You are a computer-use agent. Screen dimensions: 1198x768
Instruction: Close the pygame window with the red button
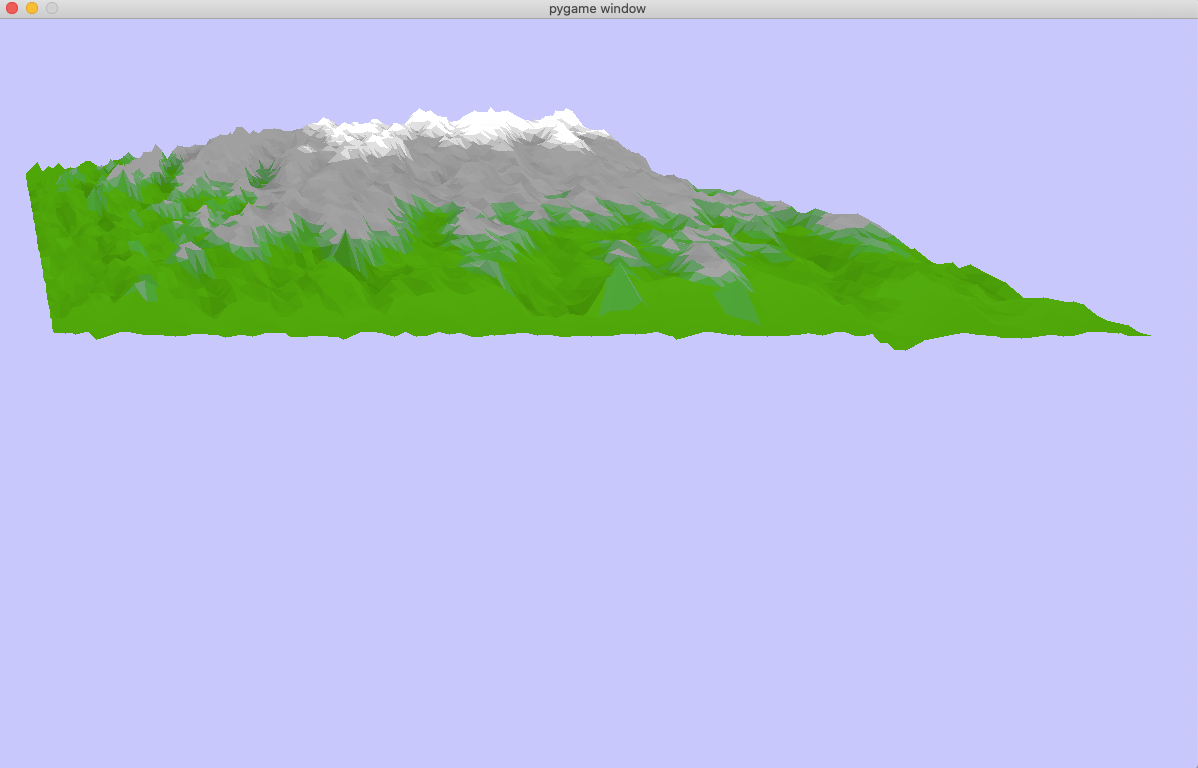click(11, 8)
